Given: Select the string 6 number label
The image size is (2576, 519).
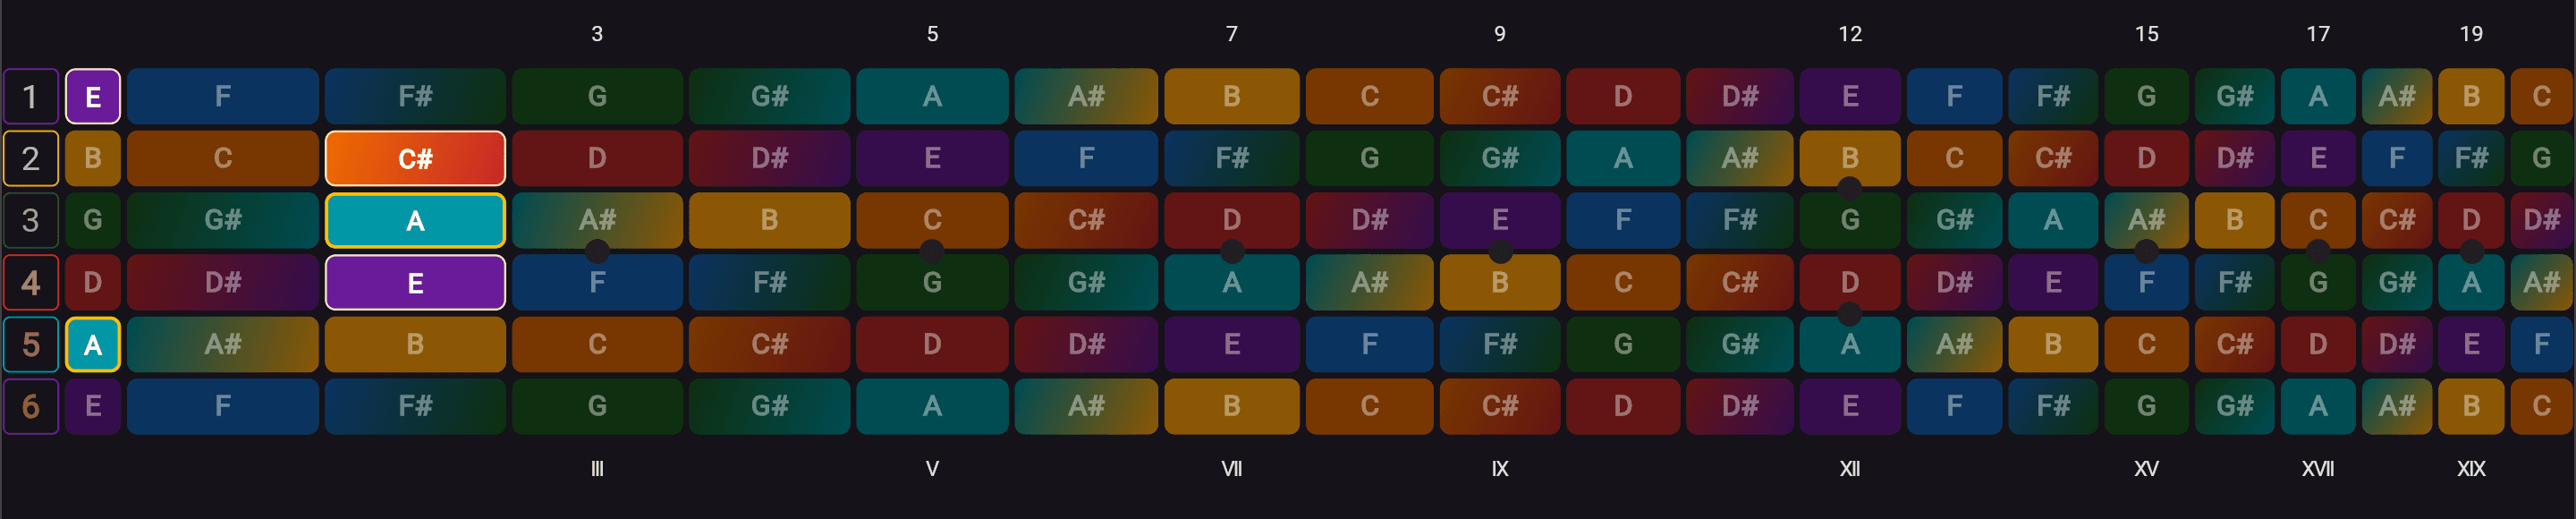Looking at the screenshot, I should pos(31,407).
